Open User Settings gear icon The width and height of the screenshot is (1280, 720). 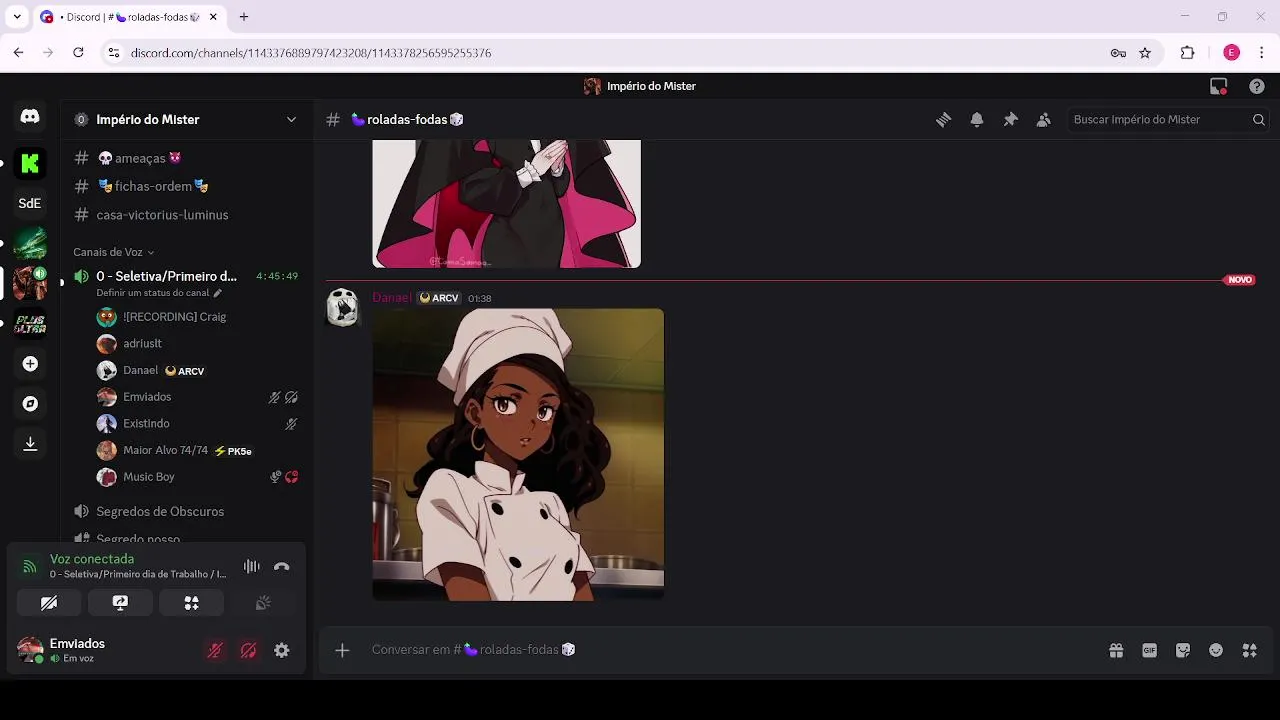282,651
